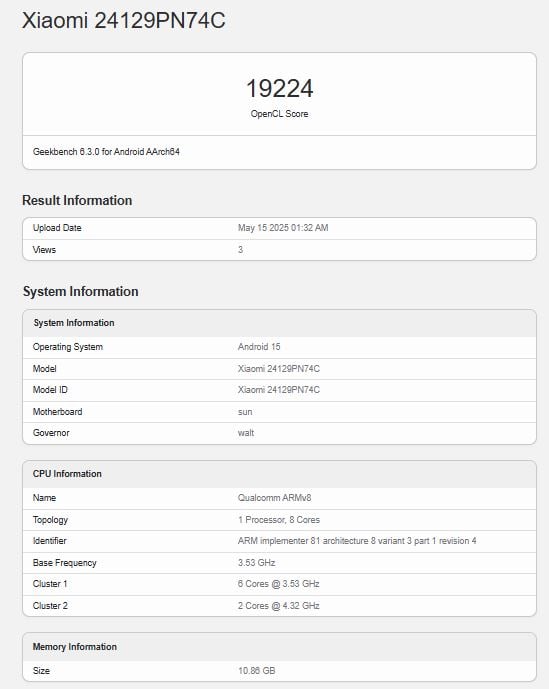
Task: Select the Qualcomm ARMv8 CPU name
Action: (274, 498)
